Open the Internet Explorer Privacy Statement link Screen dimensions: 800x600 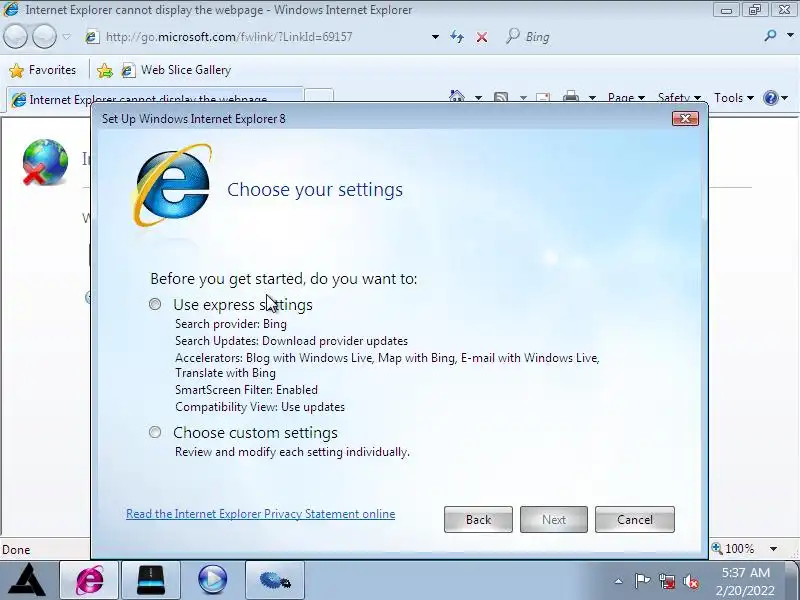pos(261,514)
